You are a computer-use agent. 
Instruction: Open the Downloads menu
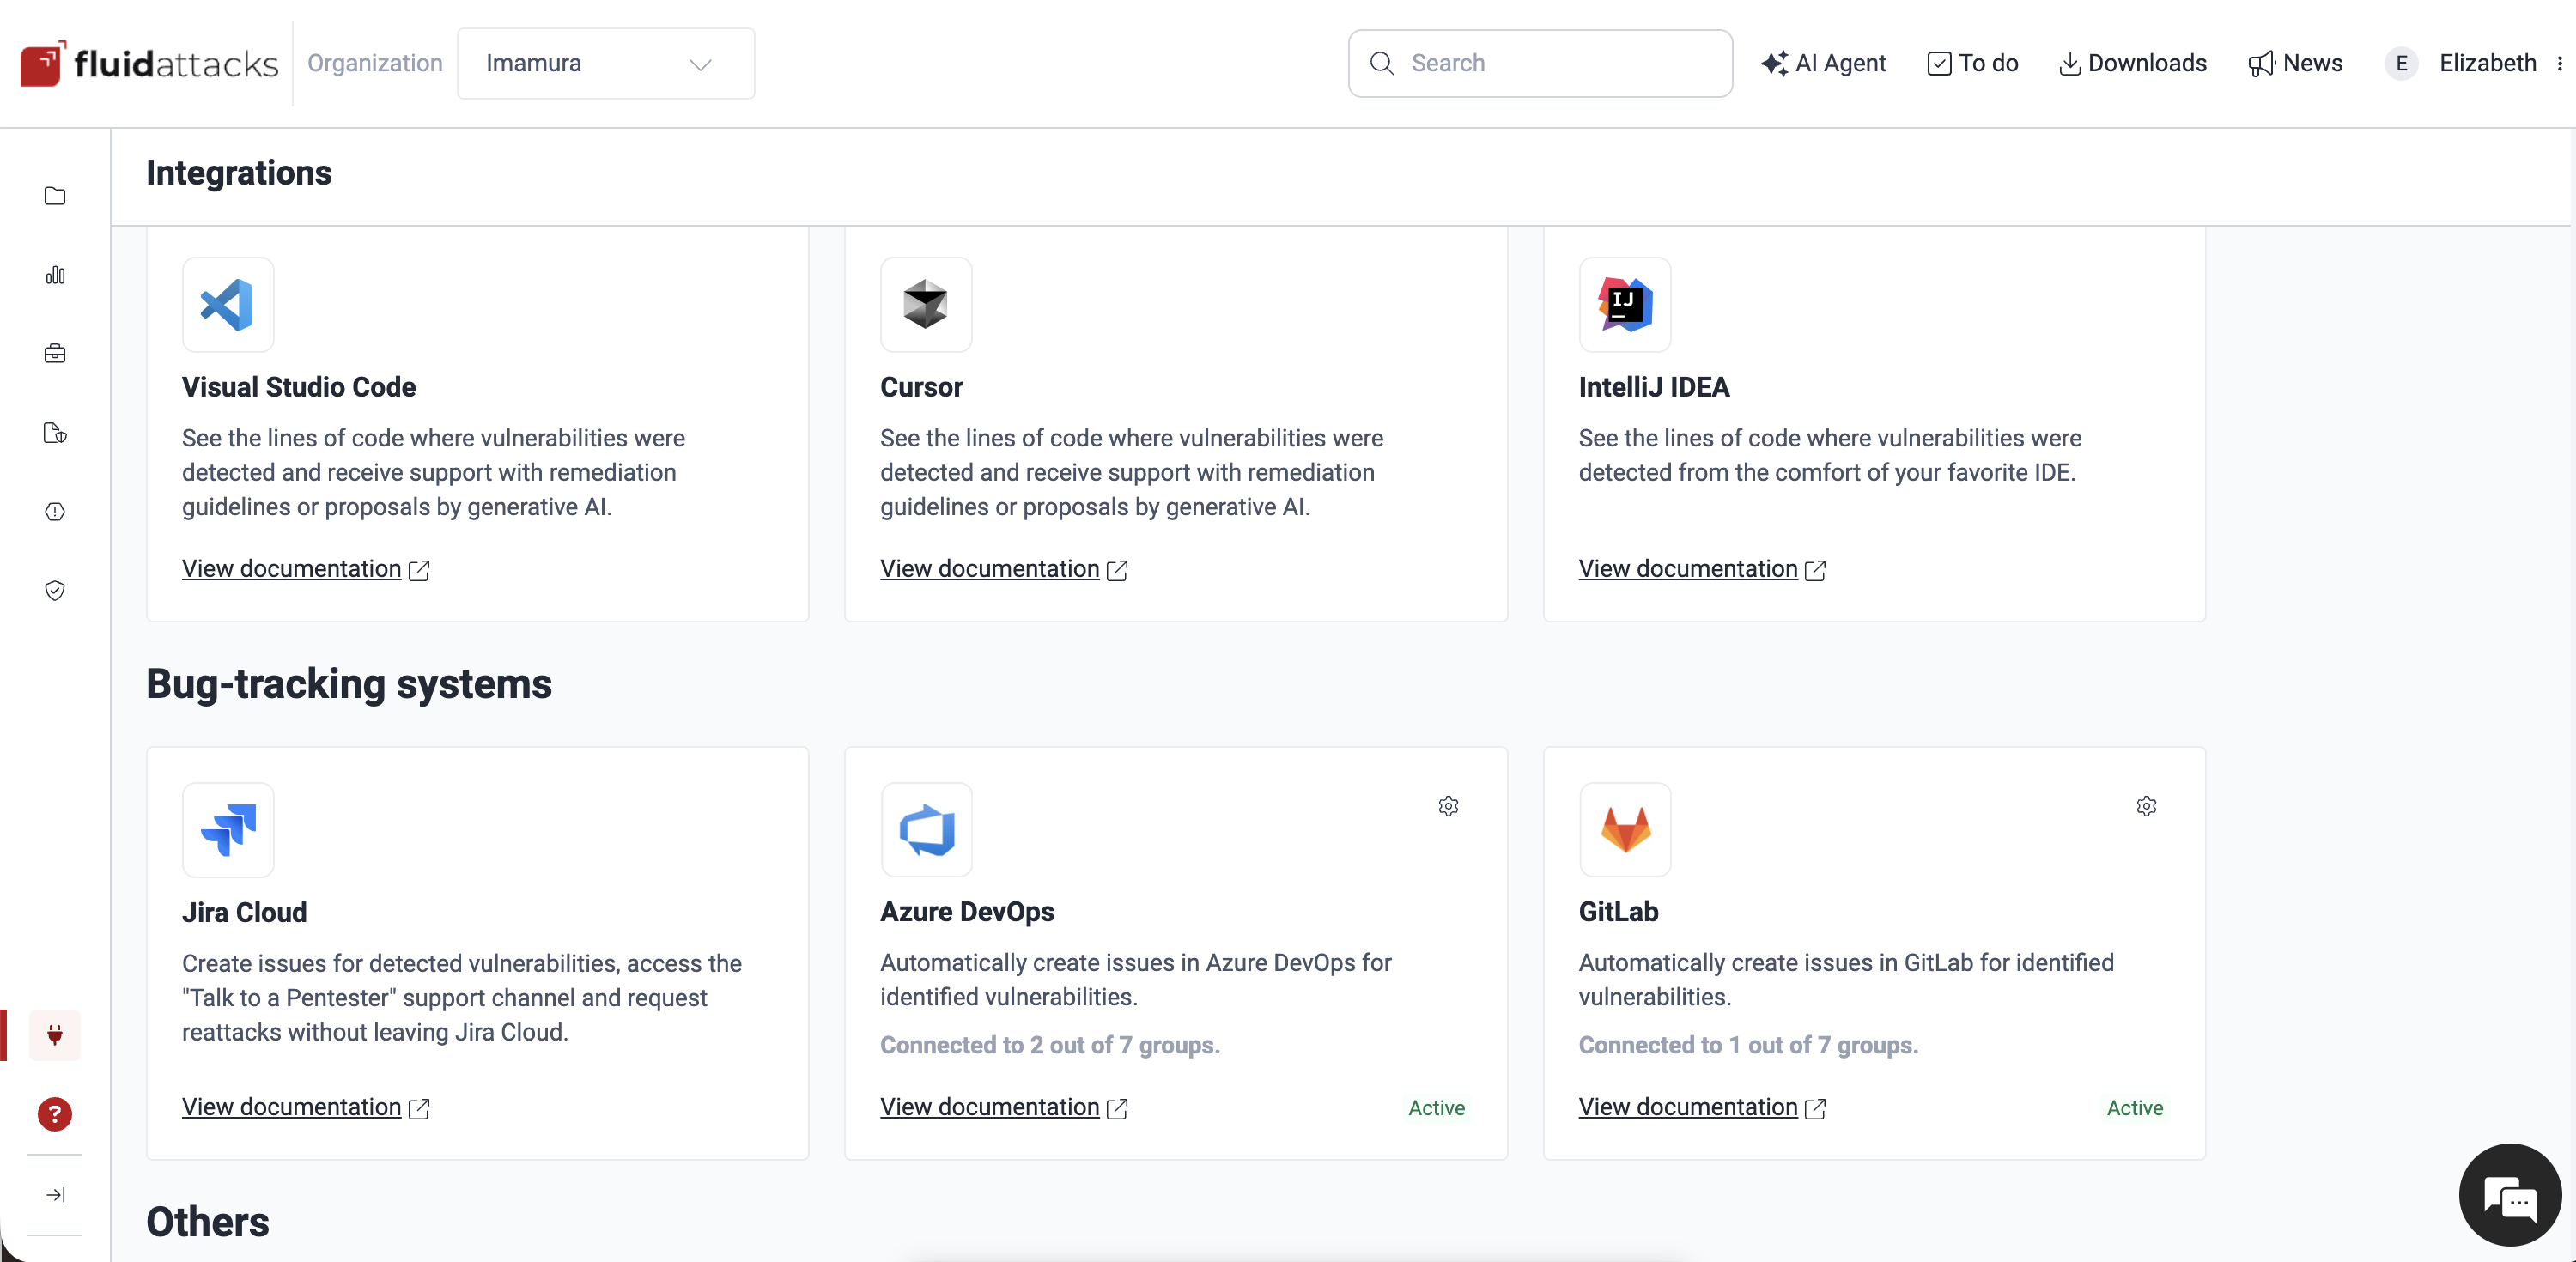point(2132,63)
